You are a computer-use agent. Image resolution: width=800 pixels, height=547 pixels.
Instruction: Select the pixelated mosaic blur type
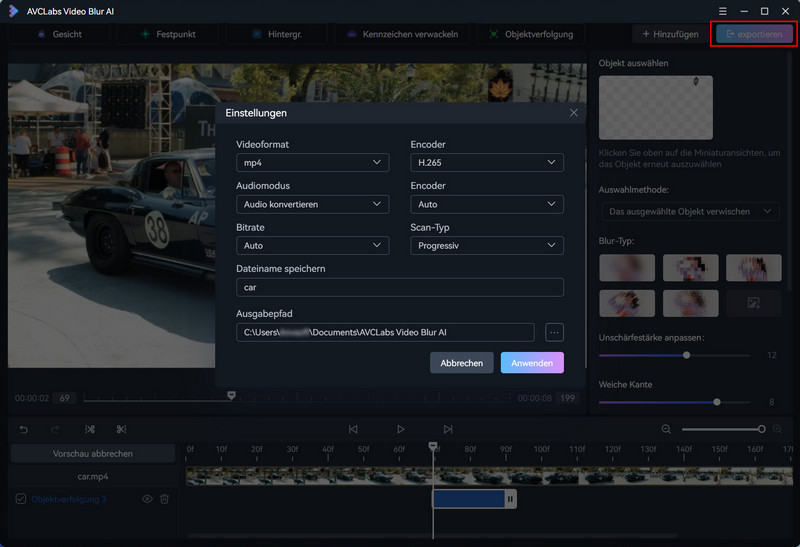[690, 267]
